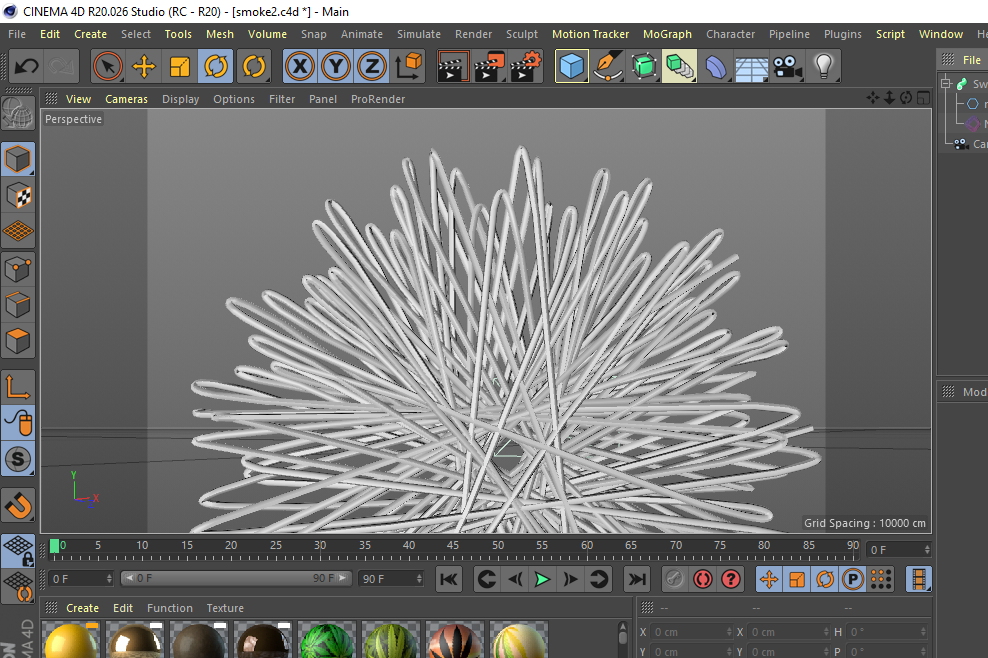Open the material manager Create menu
Viewport: 988px width, 658px height.
pyautogui.click(x=83, y=608)
